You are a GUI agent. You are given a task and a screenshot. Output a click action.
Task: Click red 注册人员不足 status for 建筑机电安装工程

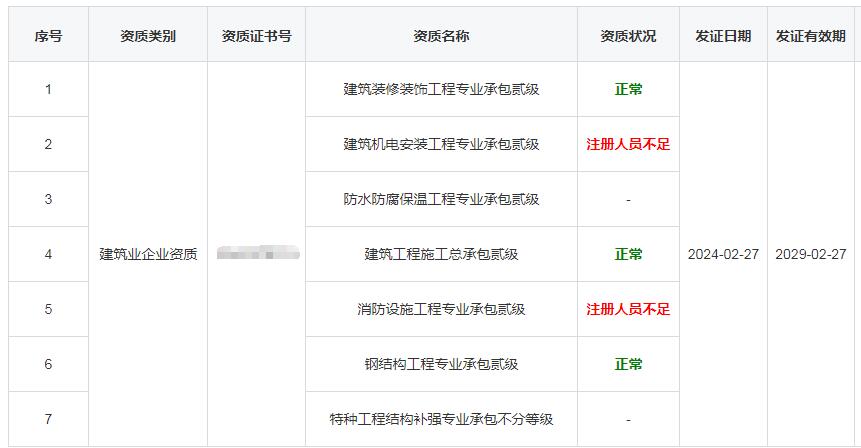628,144
